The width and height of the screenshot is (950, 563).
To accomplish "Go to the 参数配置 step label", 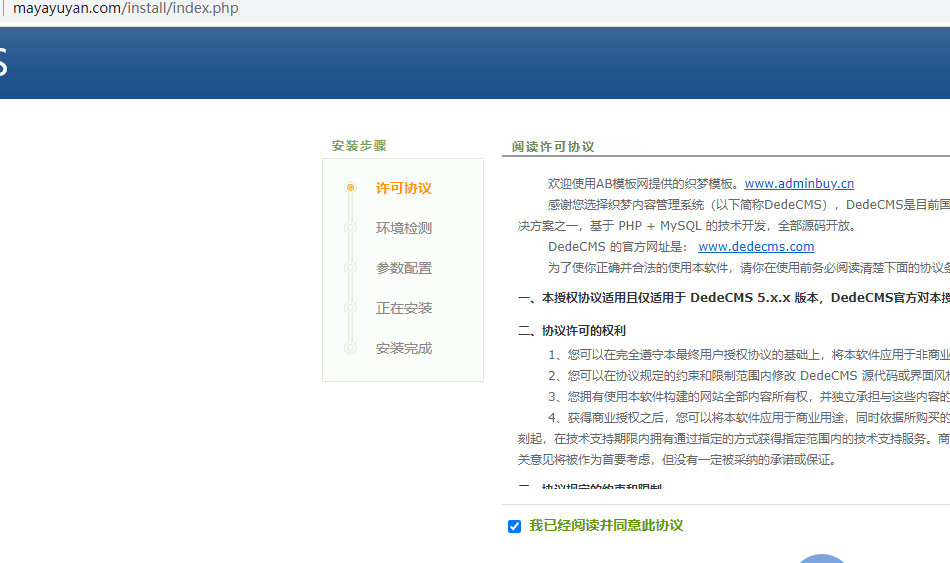I will click(403, 268).
